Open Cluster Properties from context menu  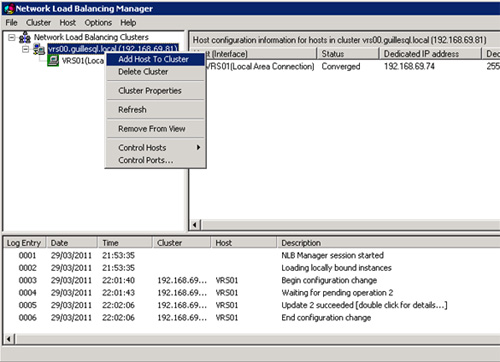click(x=155, y=91)
